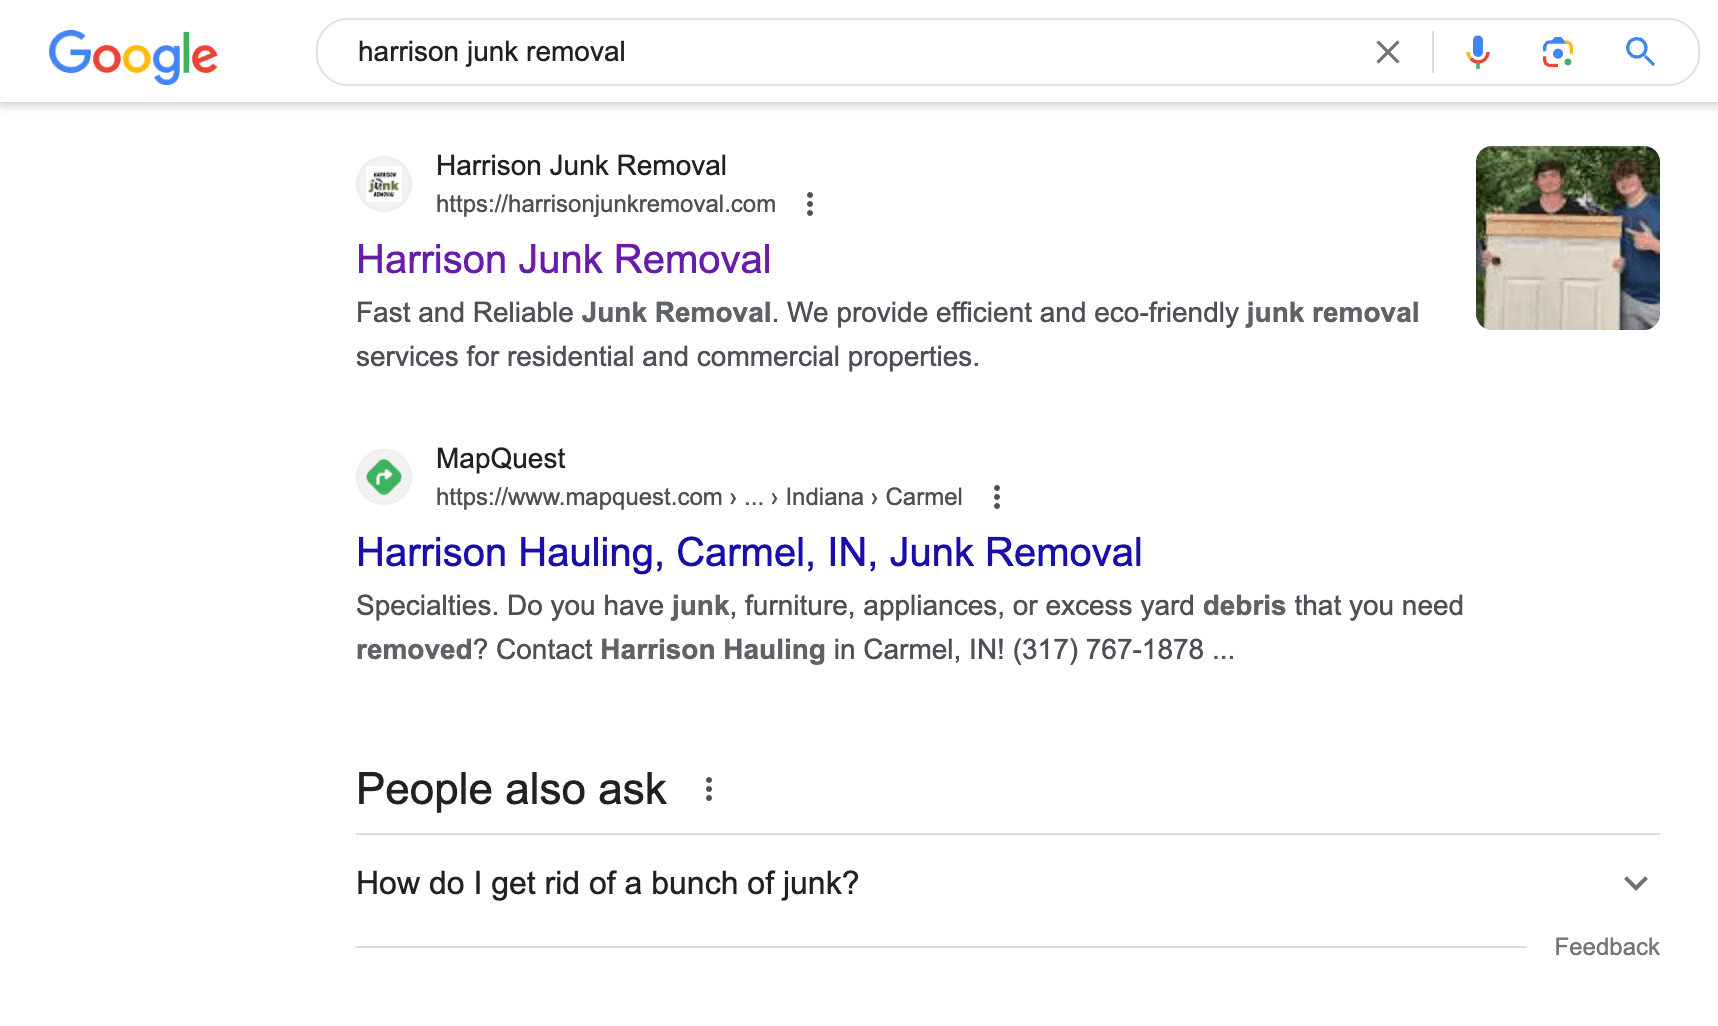
Task: Click the Harrison Junk Removal site favicon
Action: coord(384,184)
